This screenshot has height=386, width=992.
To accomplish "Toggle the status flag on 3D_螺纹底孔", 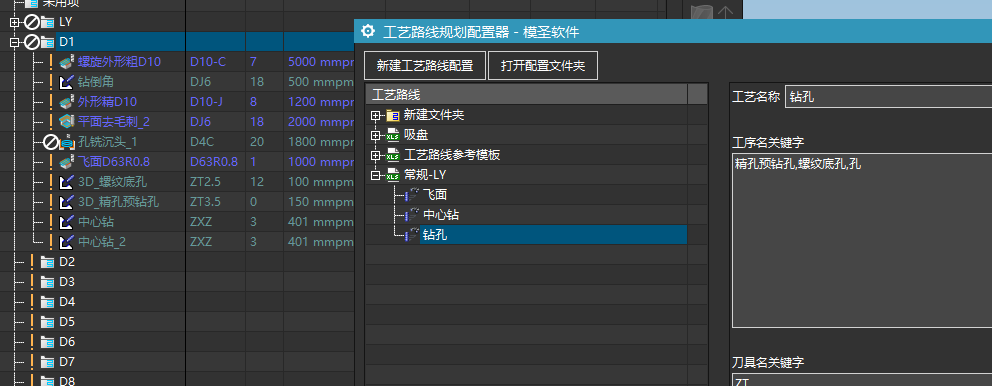I will pyautogui.click(x=51, y=182).
